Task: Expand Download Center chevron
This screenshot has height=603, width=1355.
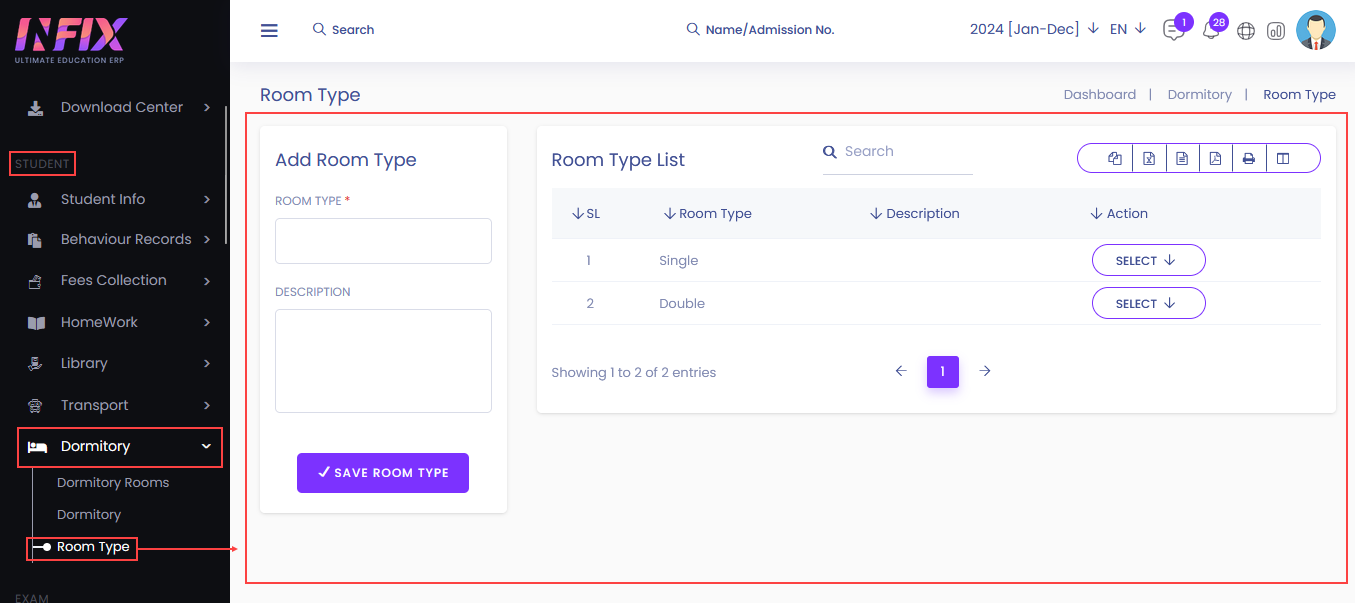Action: point(207,107)
